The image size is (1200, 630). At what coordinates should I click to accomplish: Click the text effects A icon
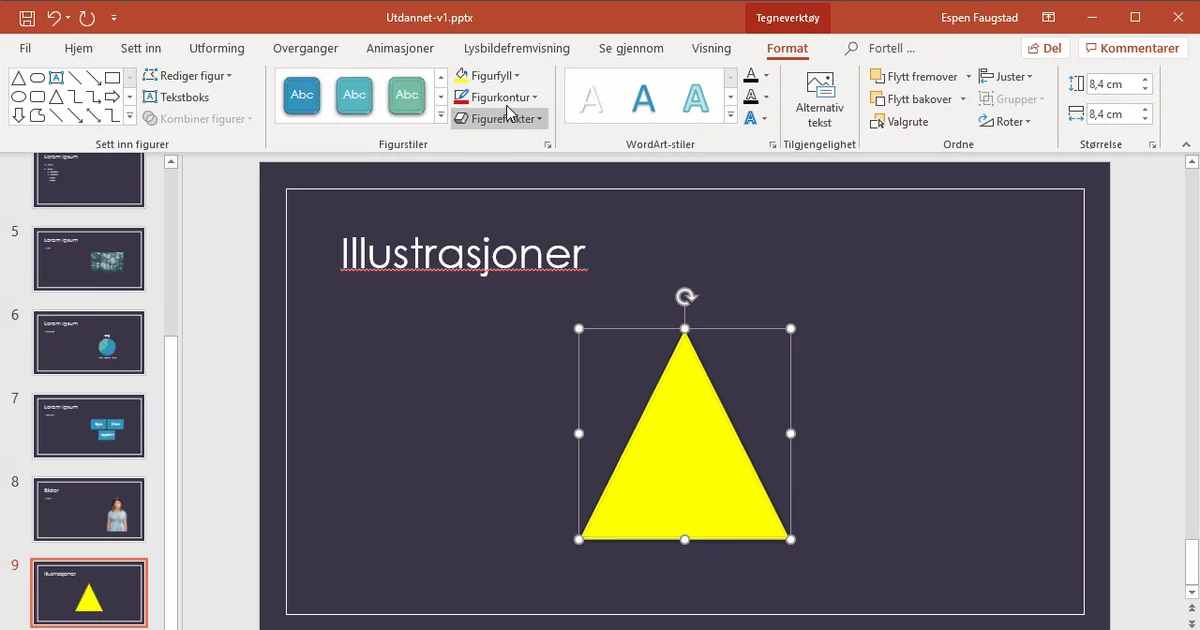pyautogui.click(x=751, y=118)
